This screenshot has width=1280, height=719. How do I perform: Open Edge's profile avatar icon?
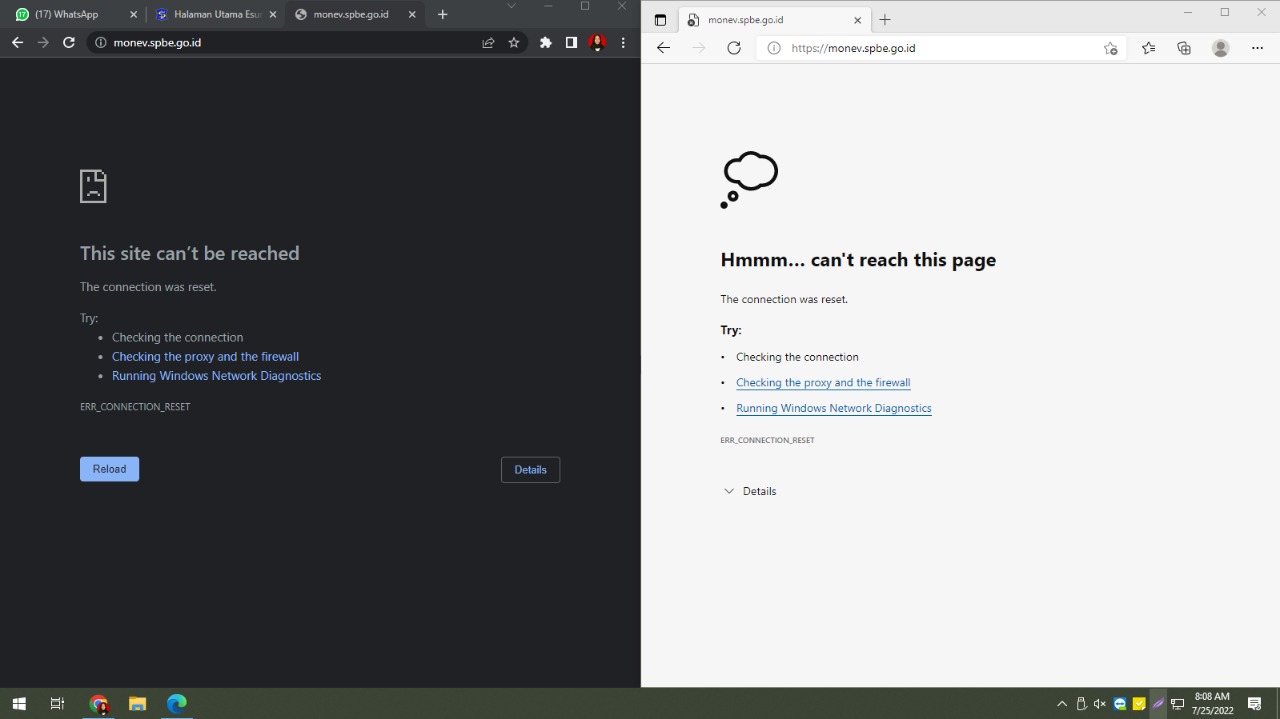point(1220,48)
